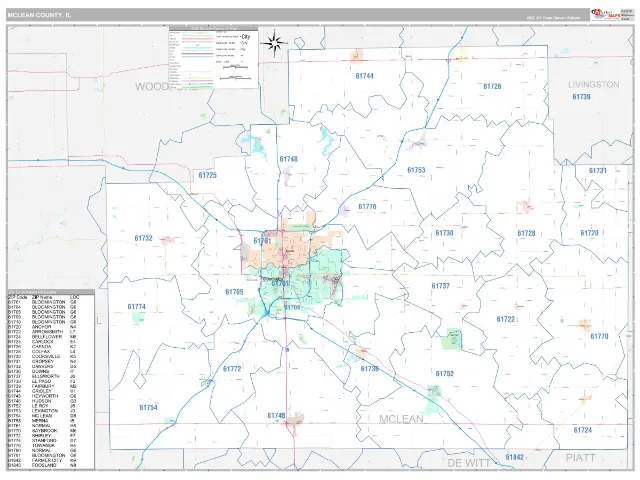Select the SAYBROOK row in ZIP index
This screenshot has height=480, width=640.
pyautogui.click(x=42, y=431)
